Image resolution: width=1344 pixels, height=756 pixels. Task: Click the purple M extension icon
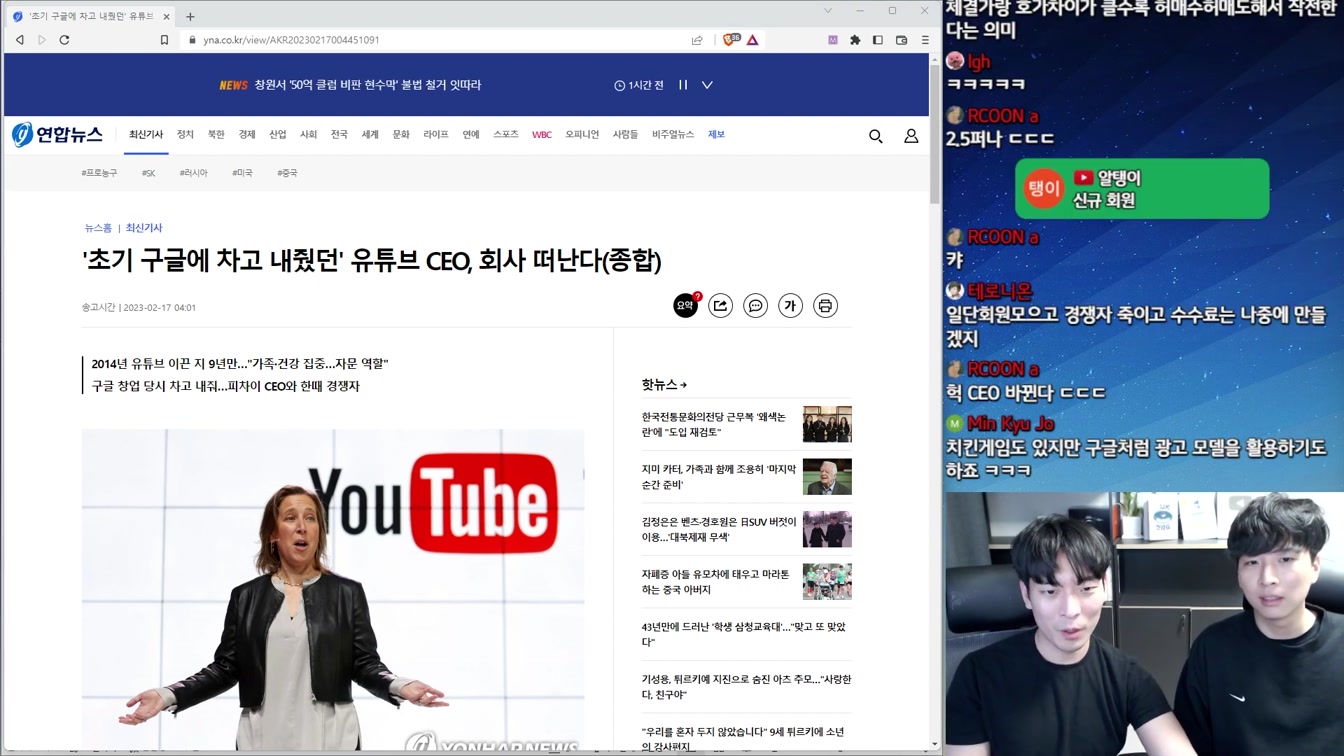click(x=832, y=40)
